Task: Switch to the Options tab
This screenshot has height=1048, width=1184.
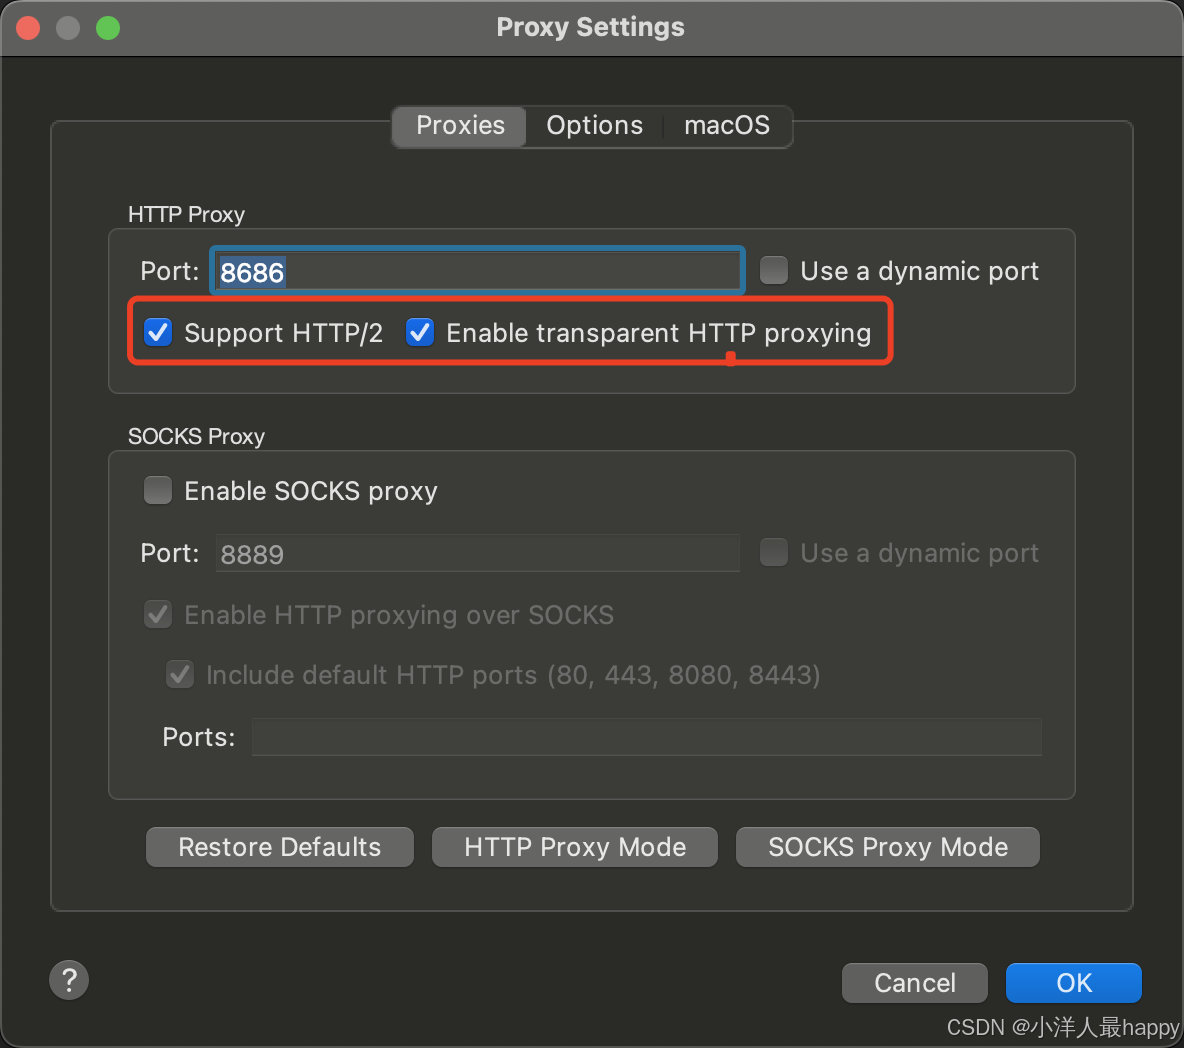Action: [594, 125]
